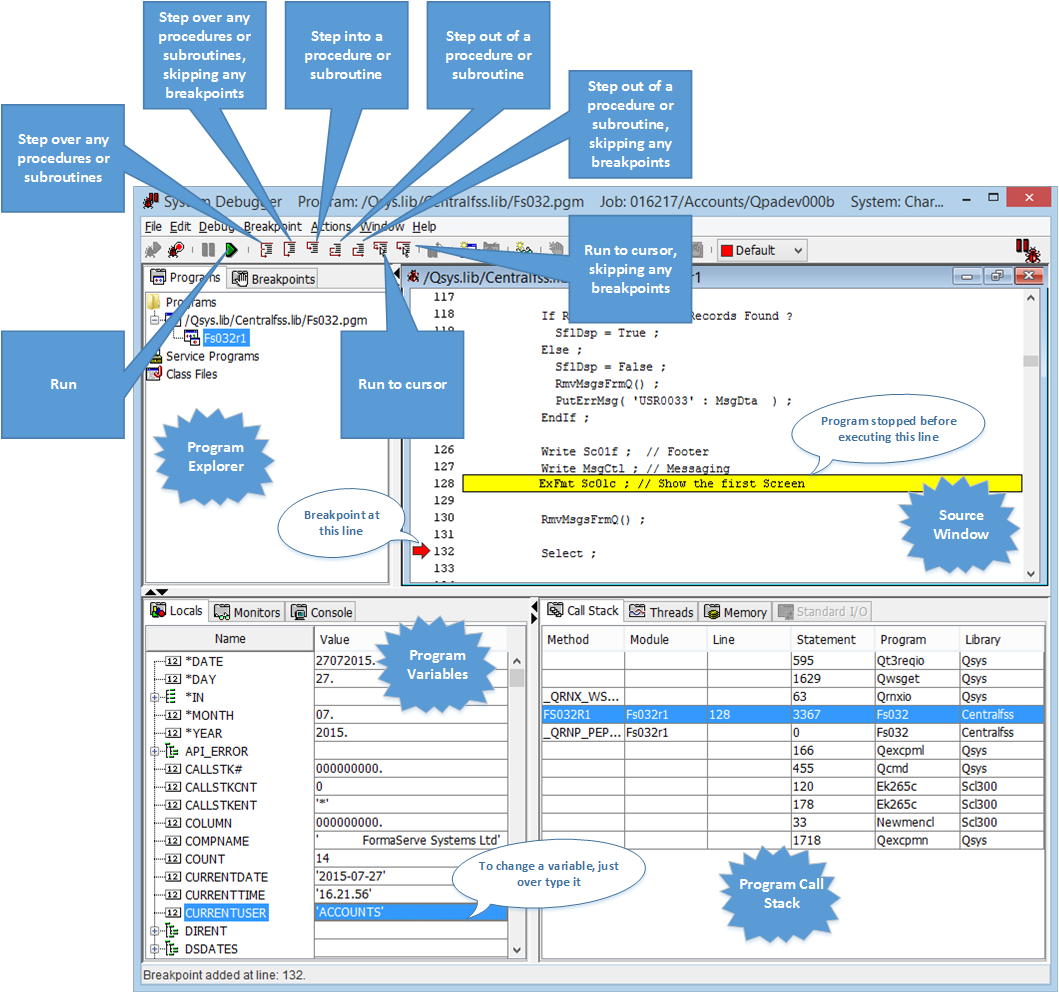Click Step over skipping breakpoints icon
Screen dimensions: 1059x993
point(289,250)
